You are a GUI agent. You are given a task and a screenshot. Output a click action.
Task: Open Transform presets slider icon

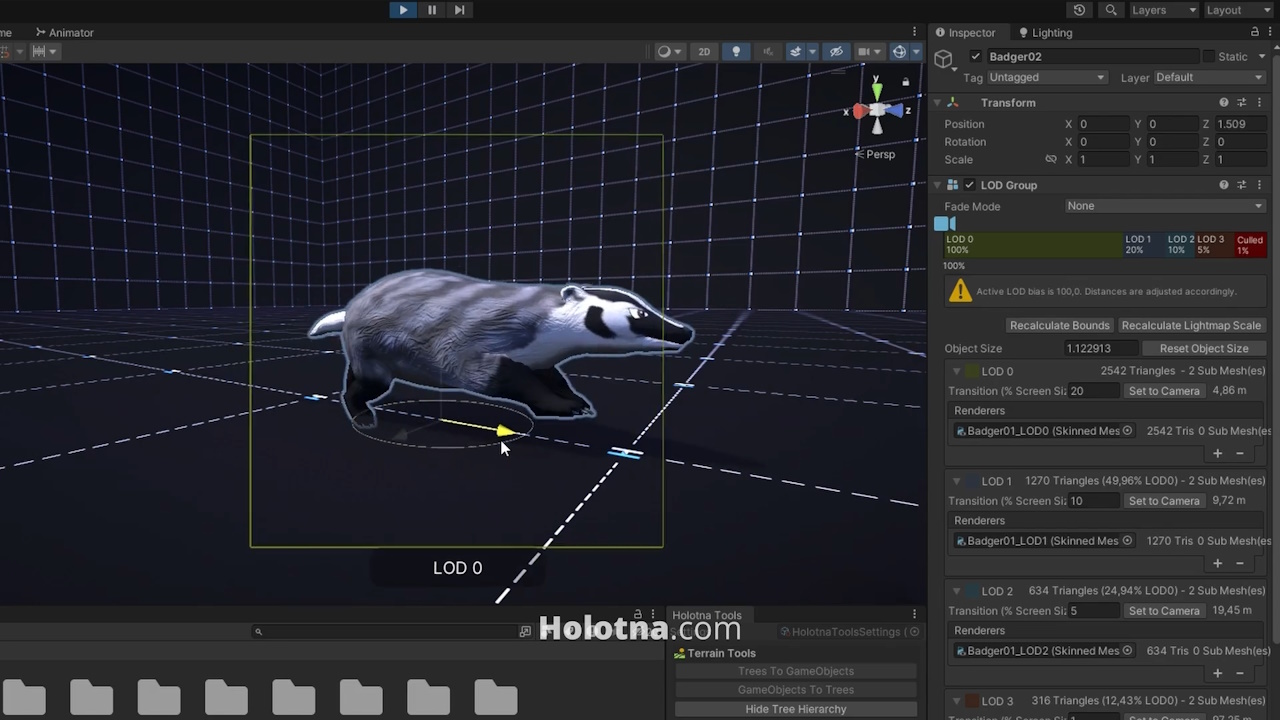pos(1242,103)
